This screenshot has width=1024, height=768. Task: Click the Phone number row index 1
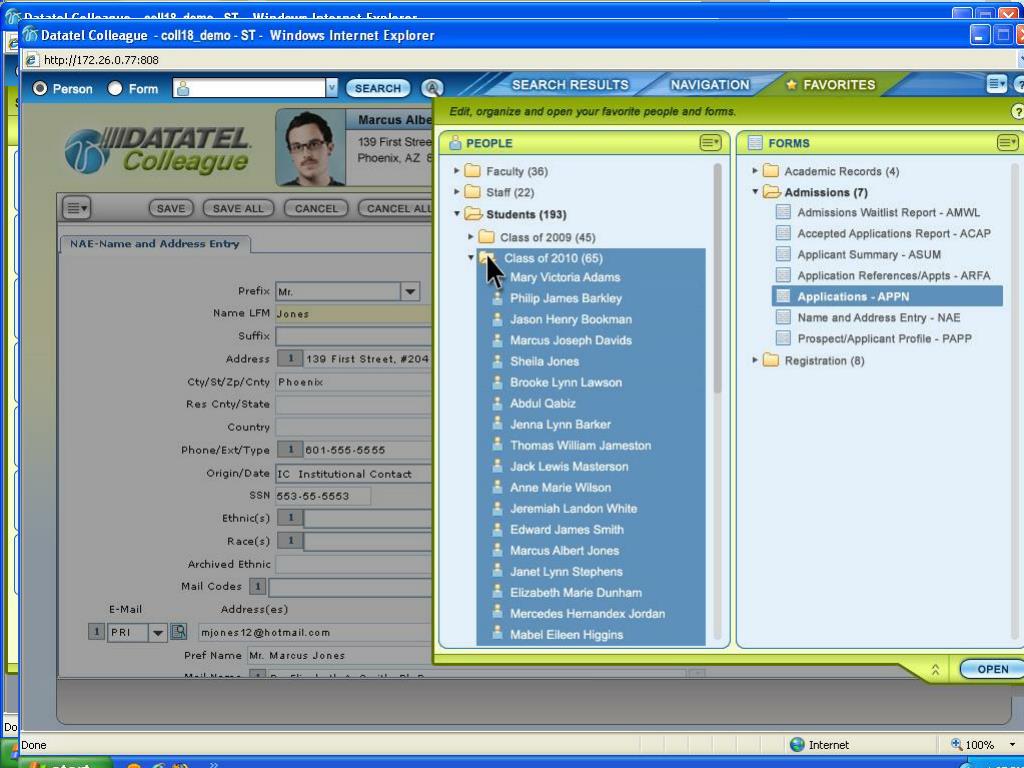[290, 449]
